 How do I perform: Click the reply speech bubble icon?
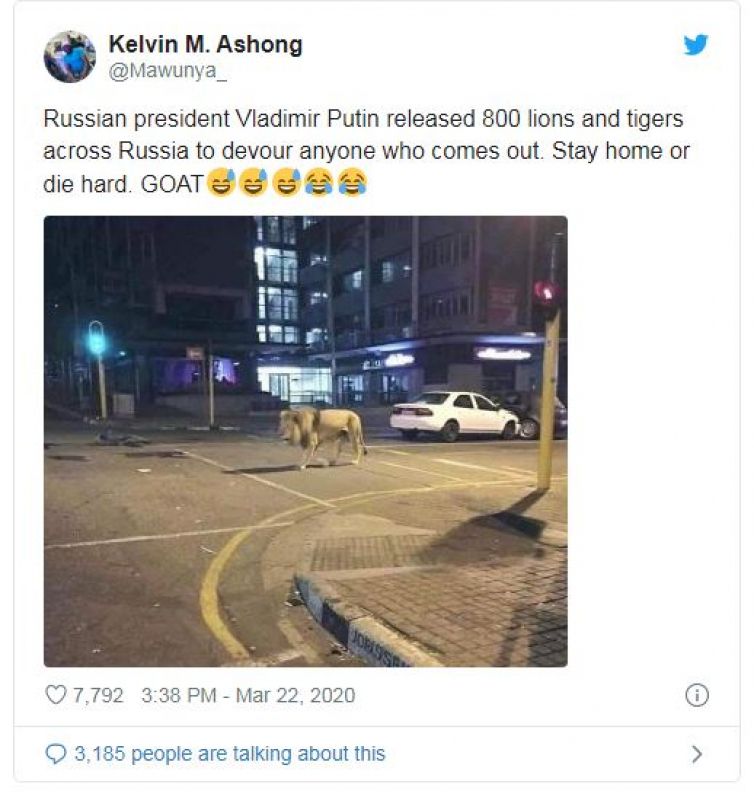tap(56, 754)
